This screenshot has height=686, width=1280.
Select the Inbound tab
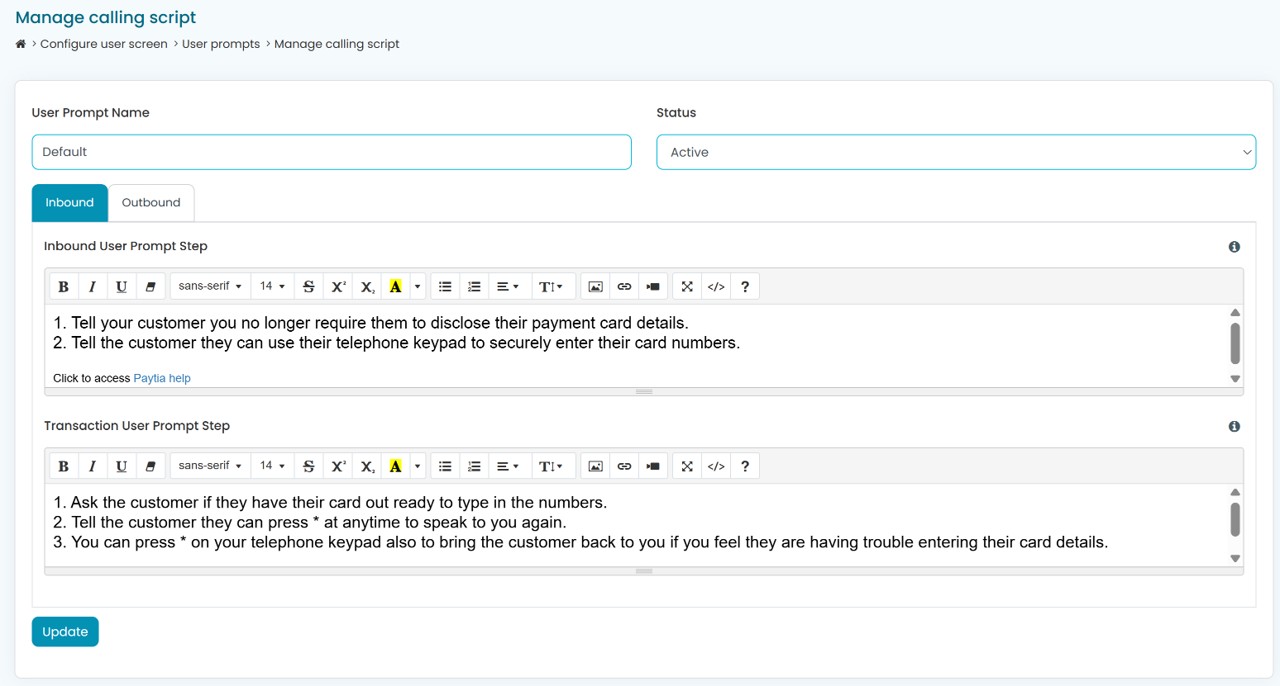point(69,203)
